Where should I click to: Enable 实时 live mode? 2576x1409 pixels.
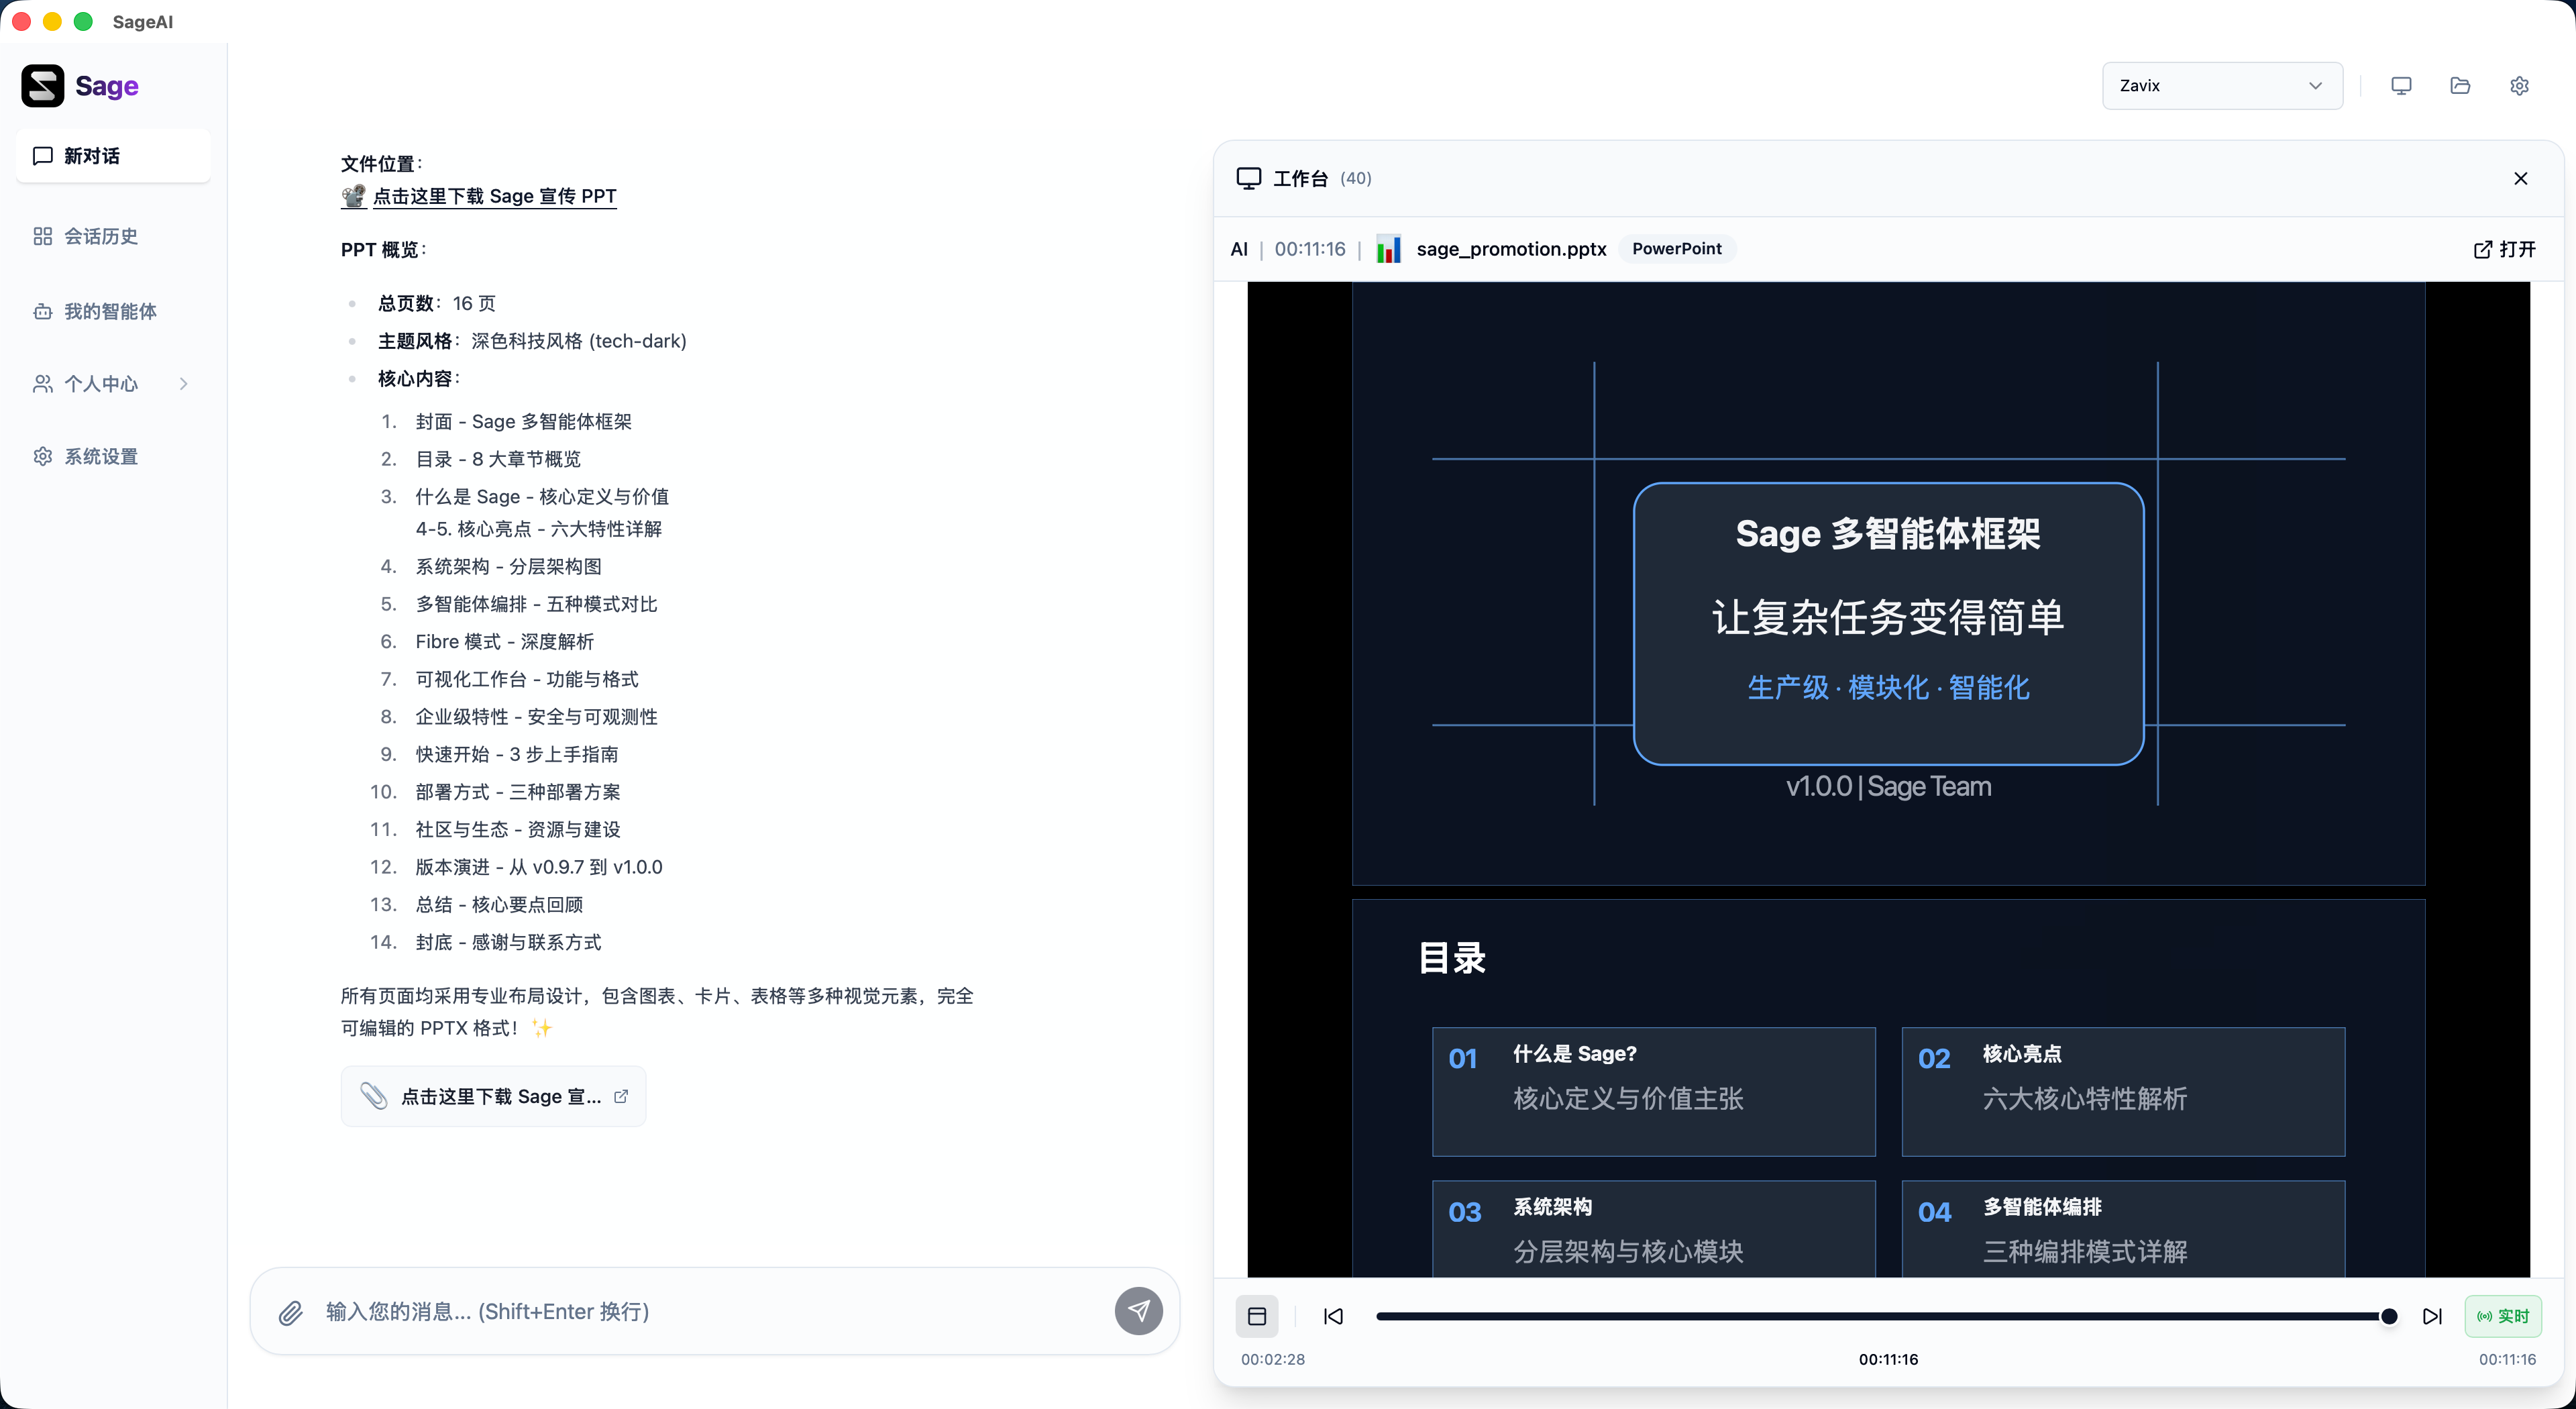coord(2502,1316)
